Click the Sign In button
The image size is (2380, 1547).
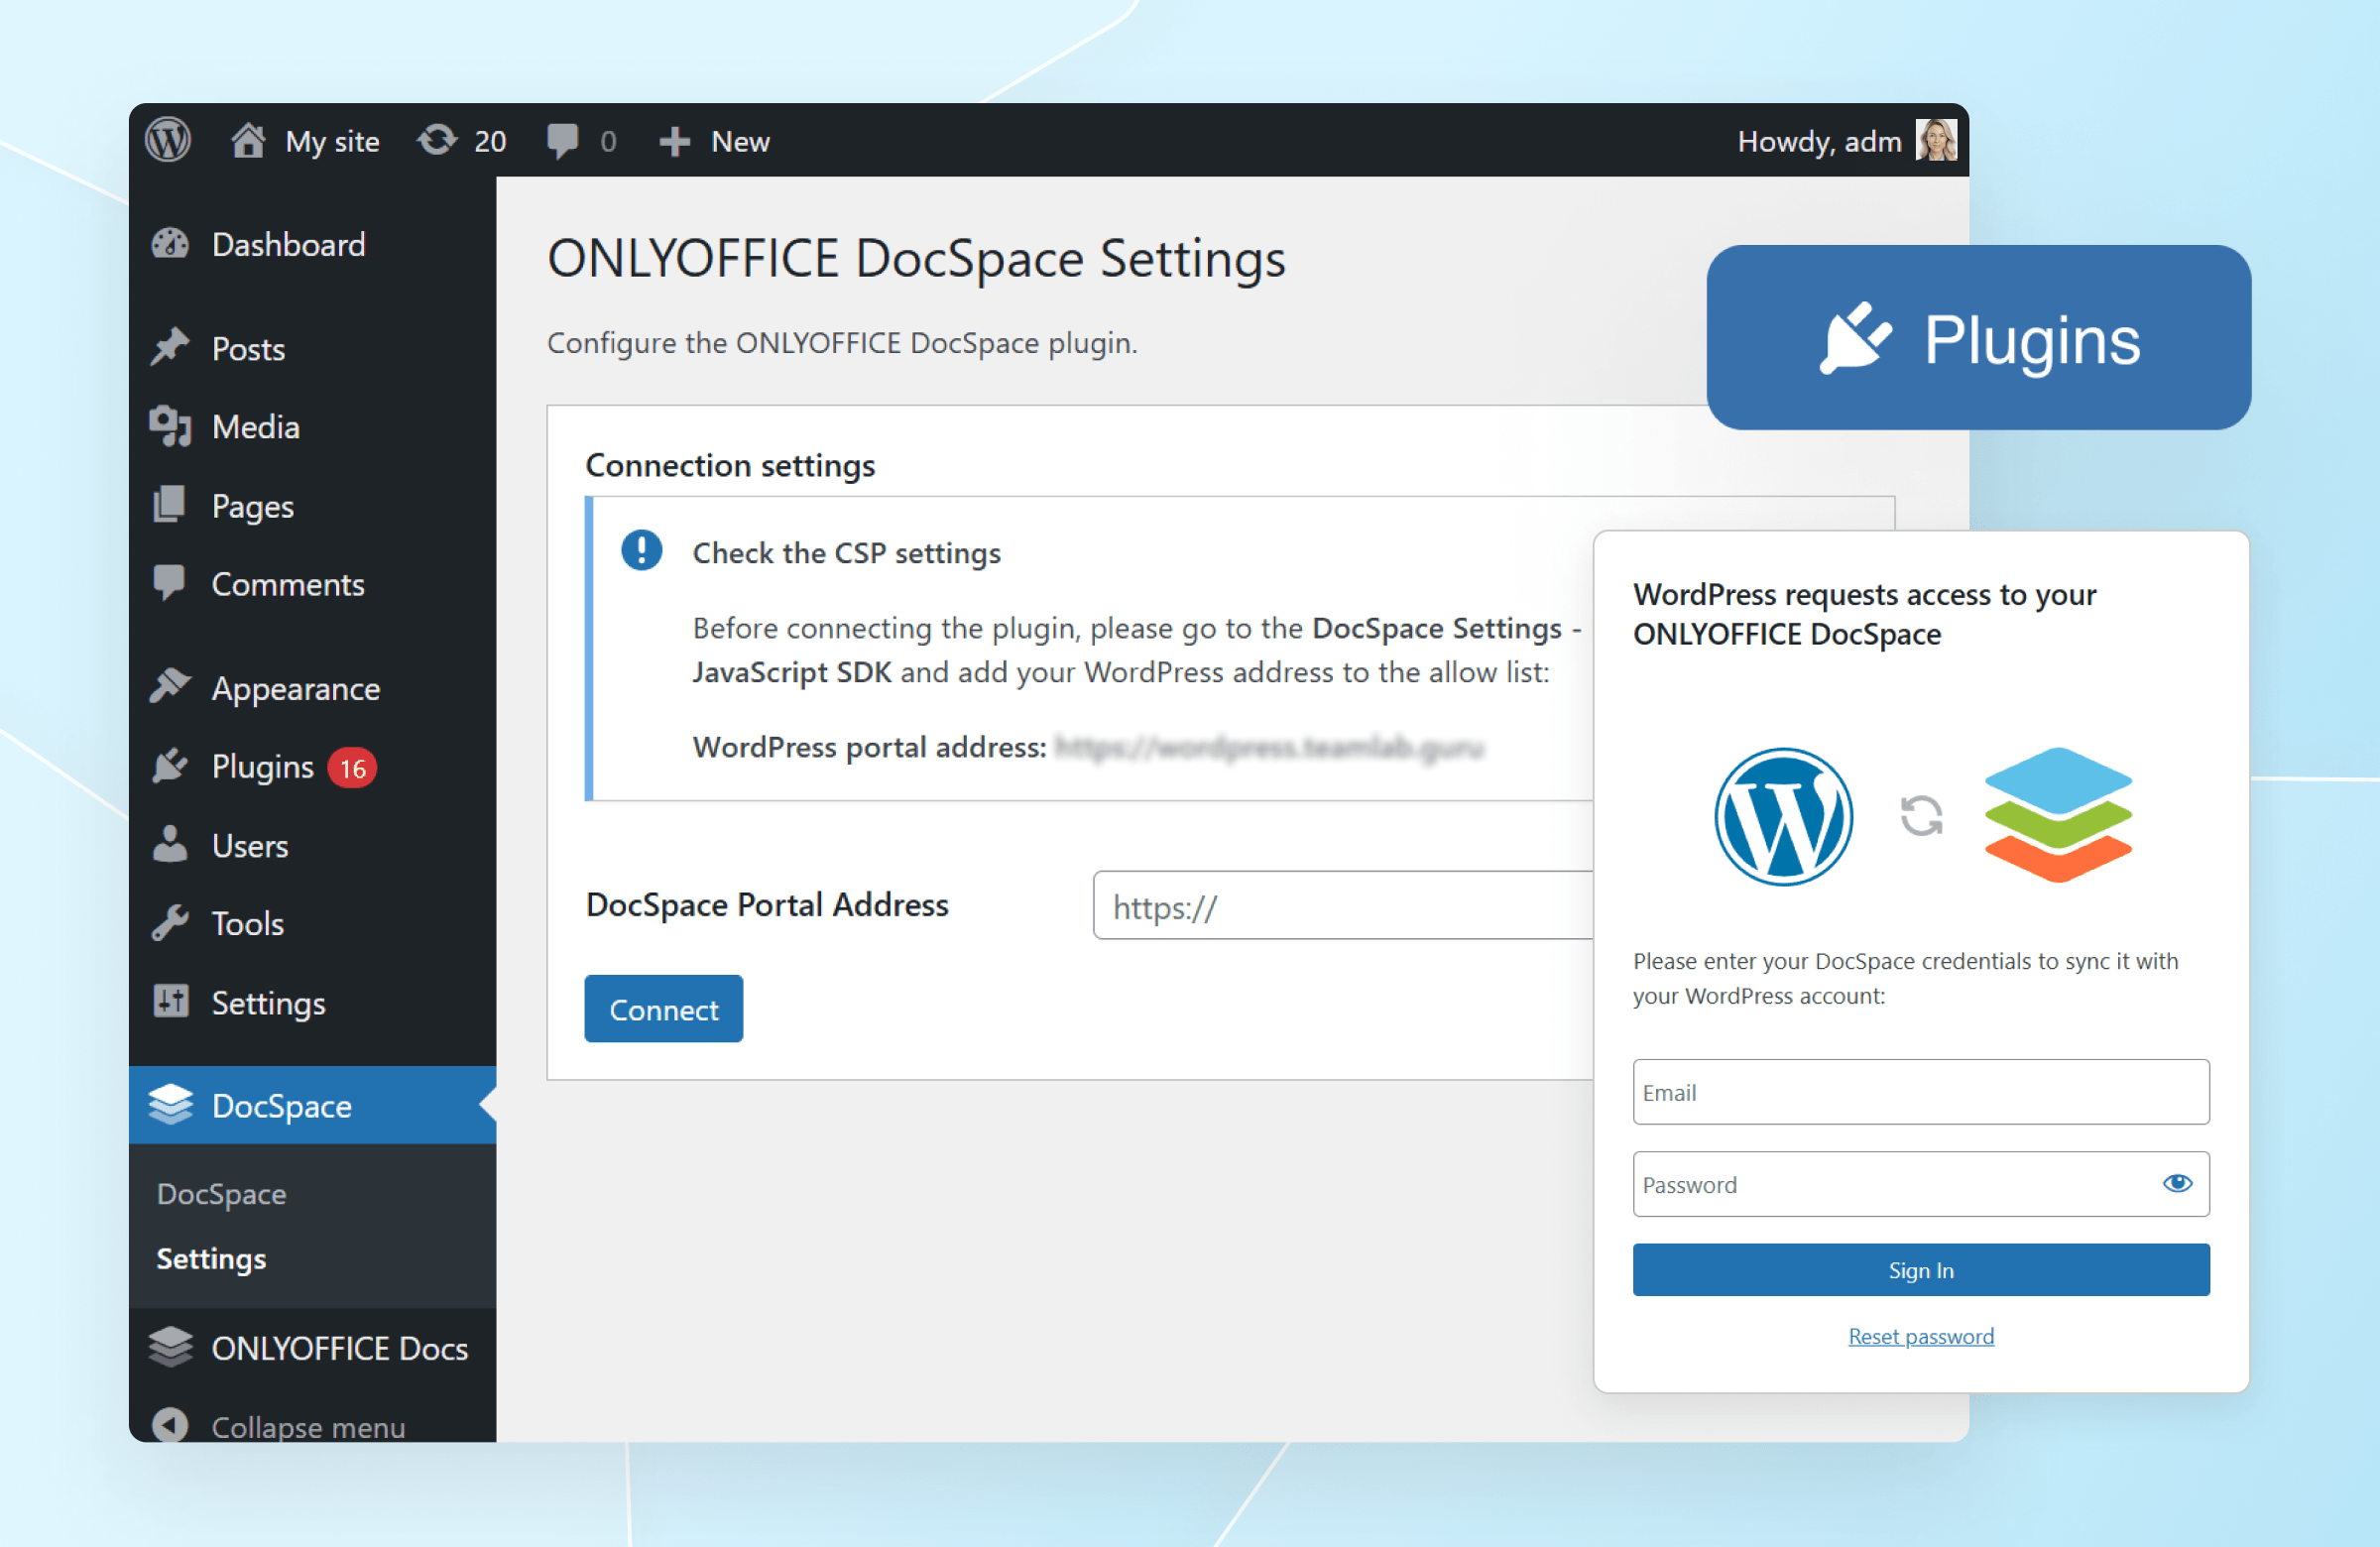[1920, 1269]
